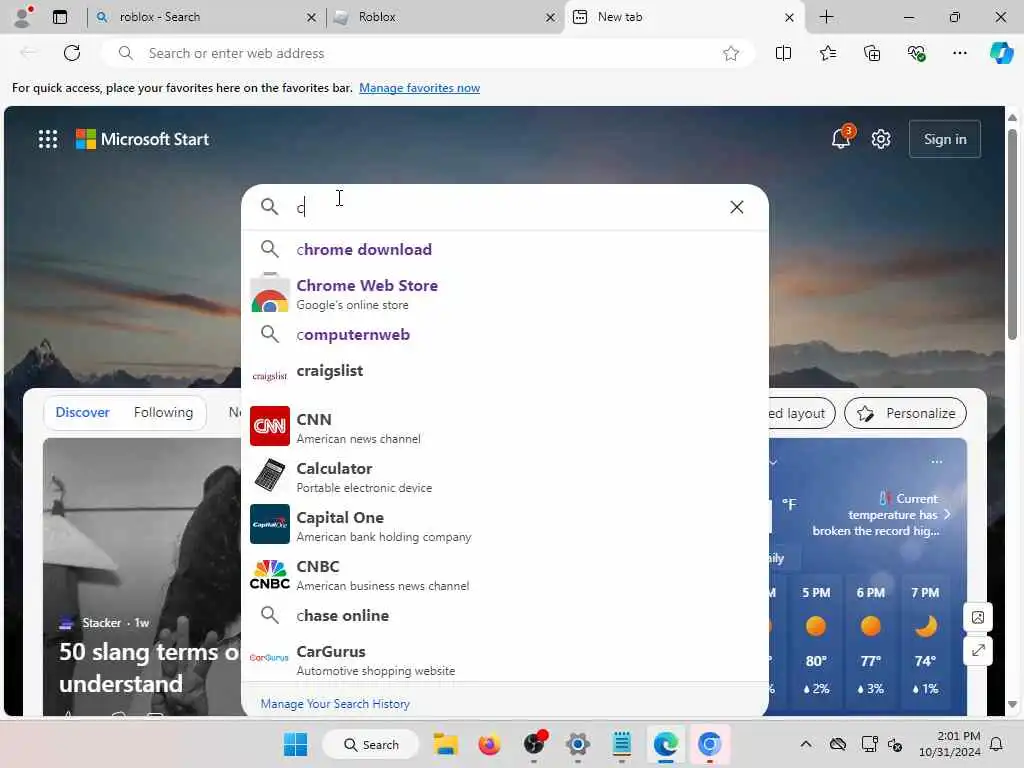
Task: Open a new tab with plus button
Action: 826,17
